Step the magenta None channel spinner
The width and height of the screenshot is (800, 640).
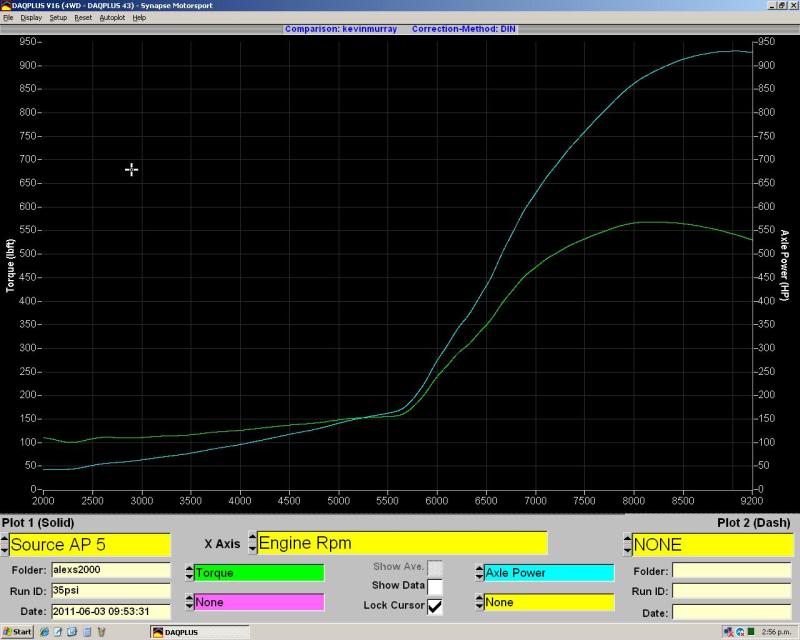[x=189, y=602]
